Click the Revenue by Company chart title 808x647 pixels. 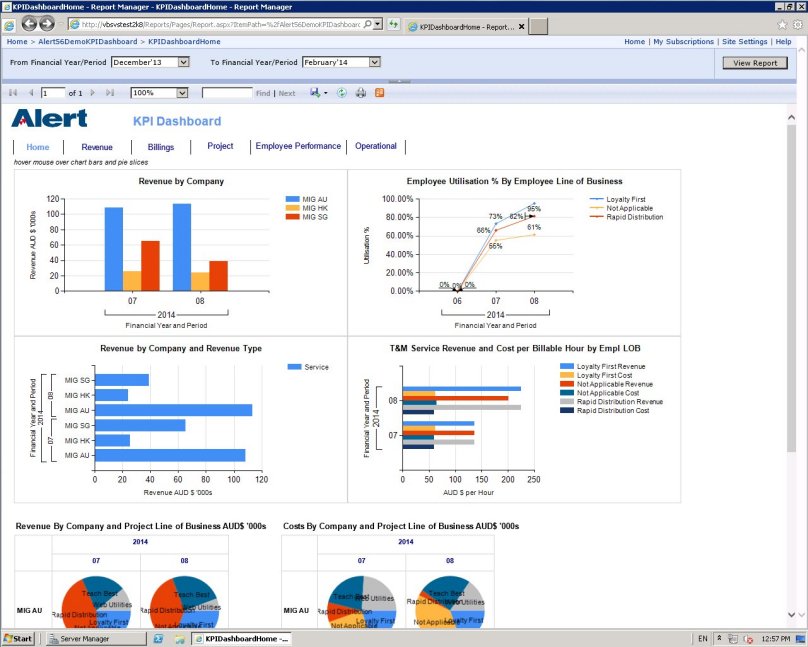181,181
